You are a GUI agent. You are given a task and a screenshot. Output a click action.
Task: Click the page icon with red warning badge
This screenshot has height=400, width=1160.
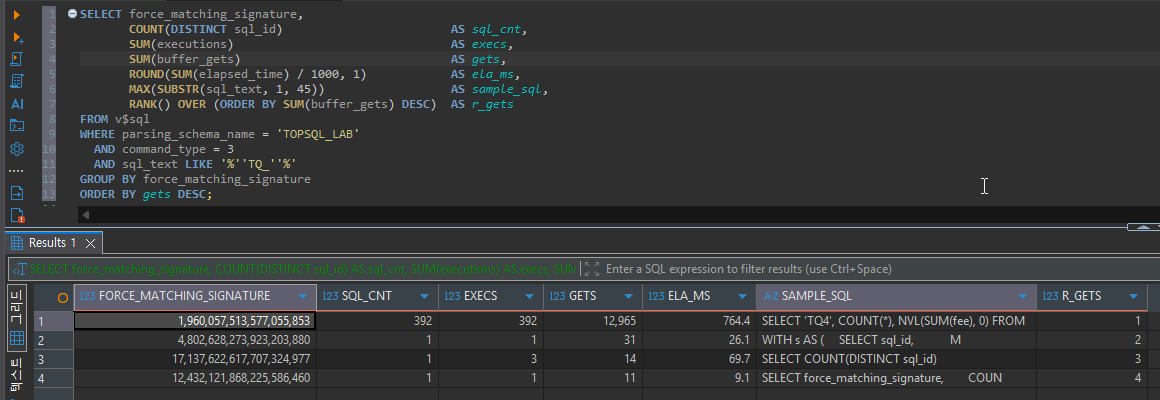[17, 216]
